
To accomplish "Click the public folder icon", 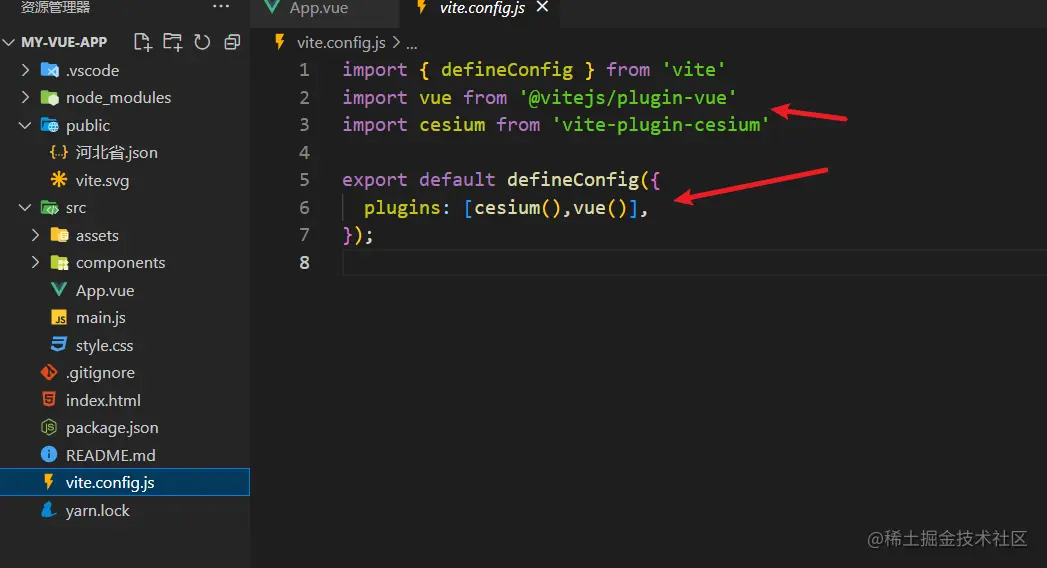I will coord(49,125).
